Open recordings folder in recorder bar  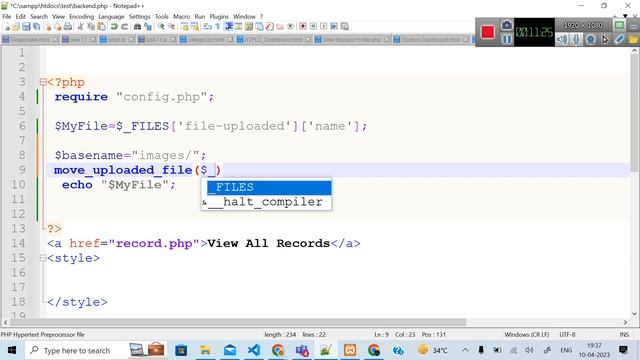(x=633, y=39)
